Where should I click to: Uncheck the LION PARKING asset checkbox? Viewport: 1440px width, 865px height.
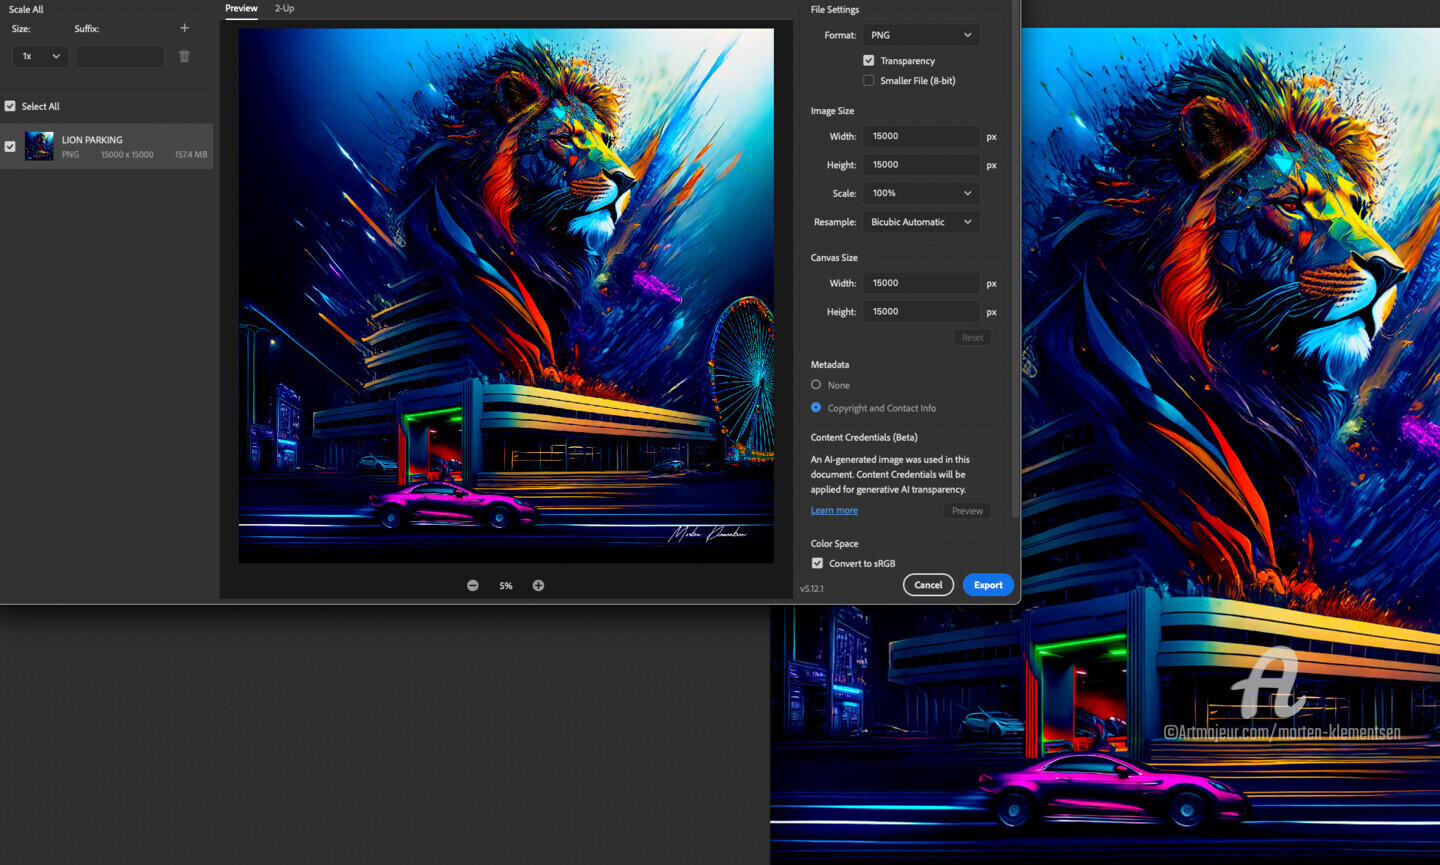tap(10, 146)
